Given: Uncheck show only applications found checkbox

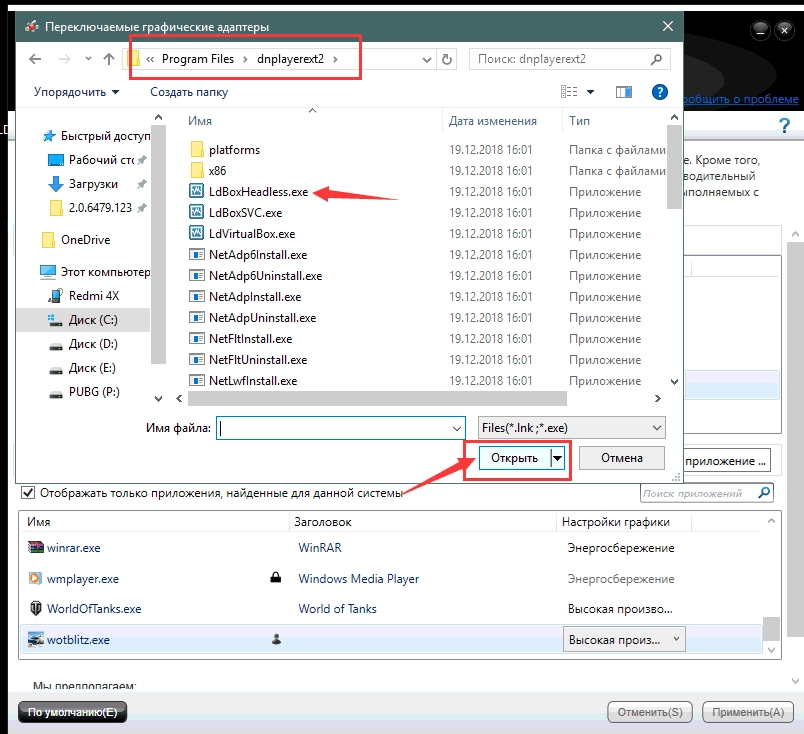Looking at the screenshot, I should [x=28, y=493].
